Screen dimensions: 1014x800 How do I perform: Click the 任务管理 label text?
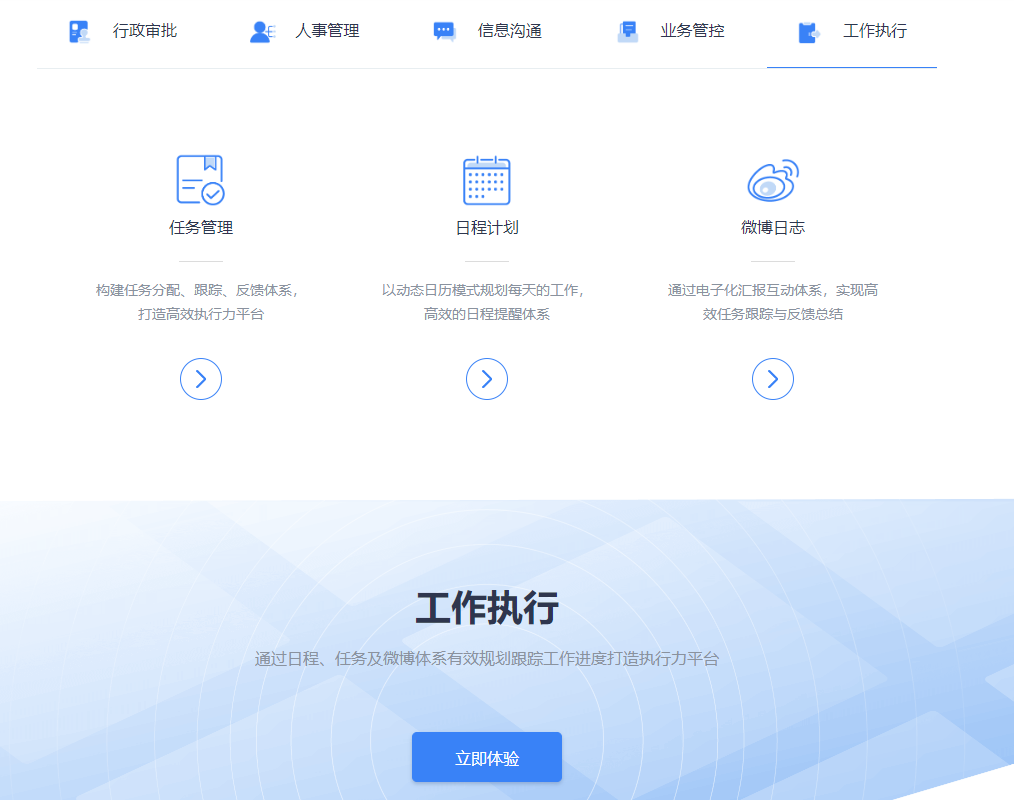point(201,227)
